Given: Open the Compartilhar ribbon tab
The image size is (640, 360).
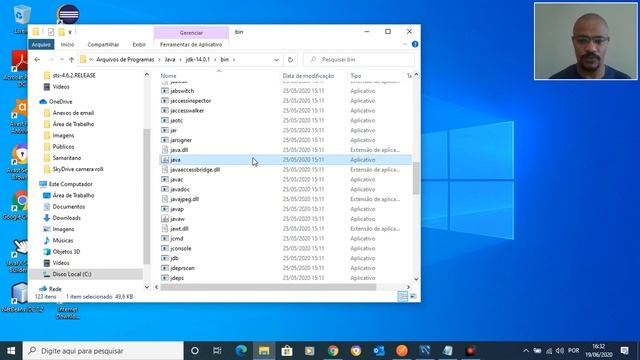Looking at the screenshot, I should tap(103, 44).
